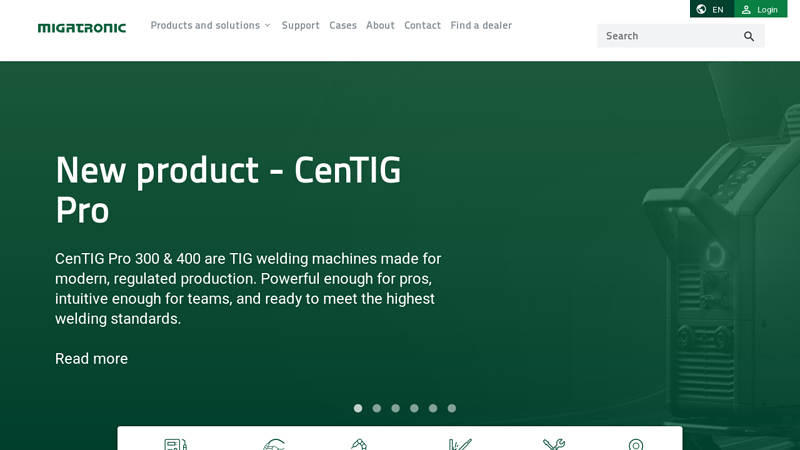Follow the Read more link

[x=91, y=358]
